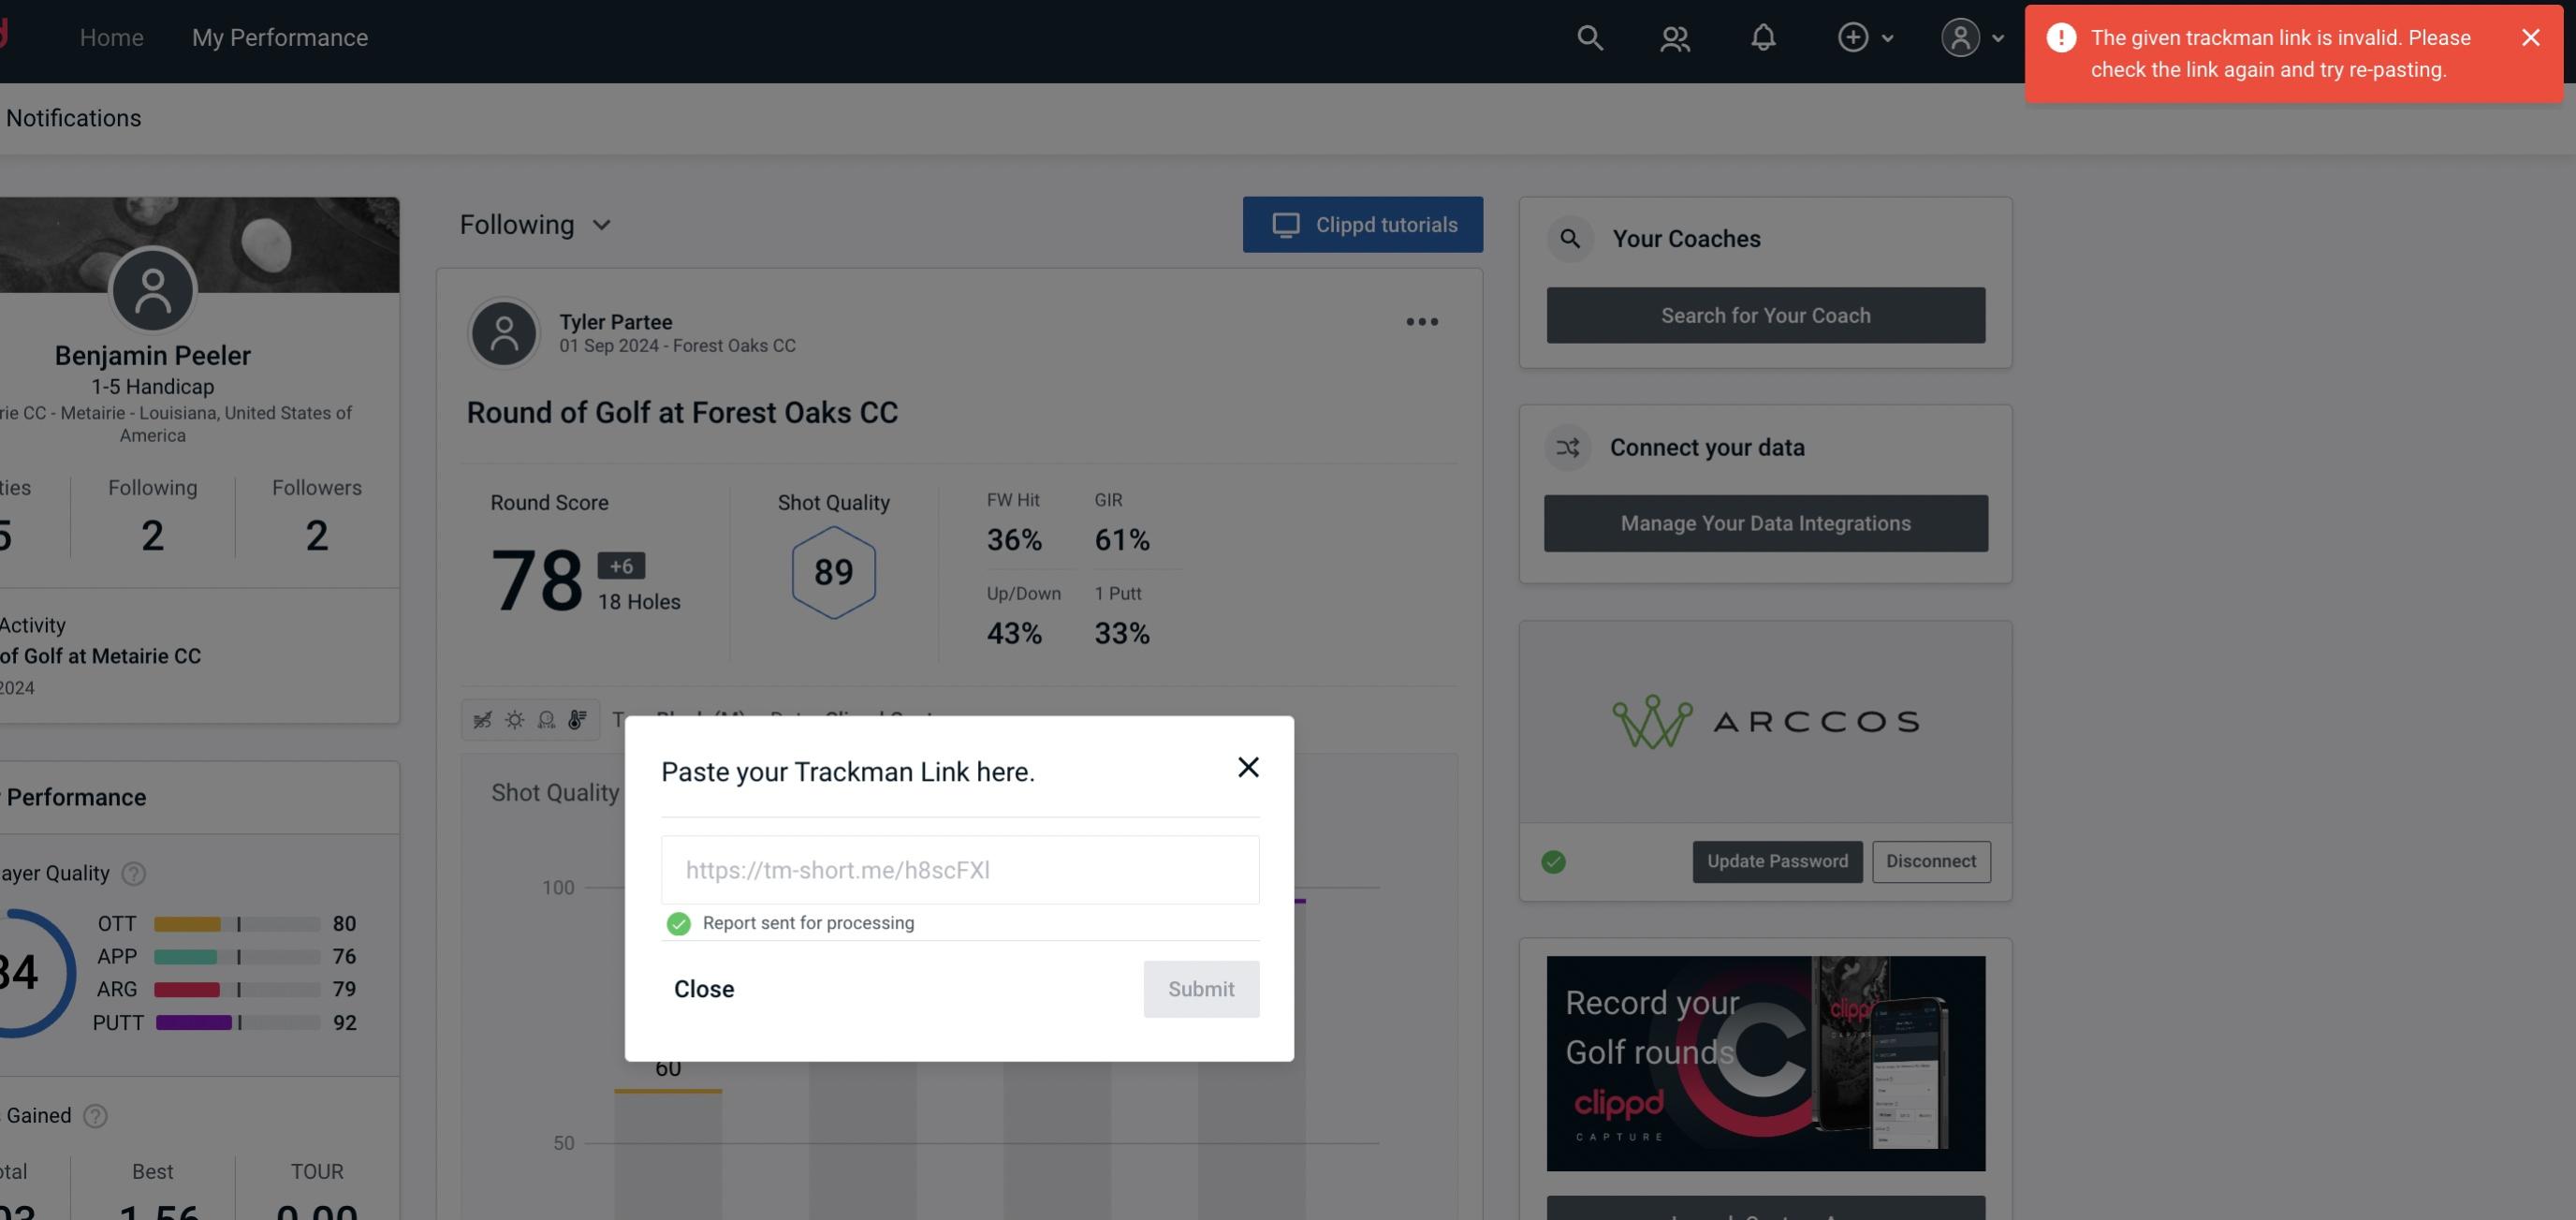Click the search icon in navigation bar
Image resolution: width=2576 pixels, height=1220 pixels.
click(x=1584, y=35)
